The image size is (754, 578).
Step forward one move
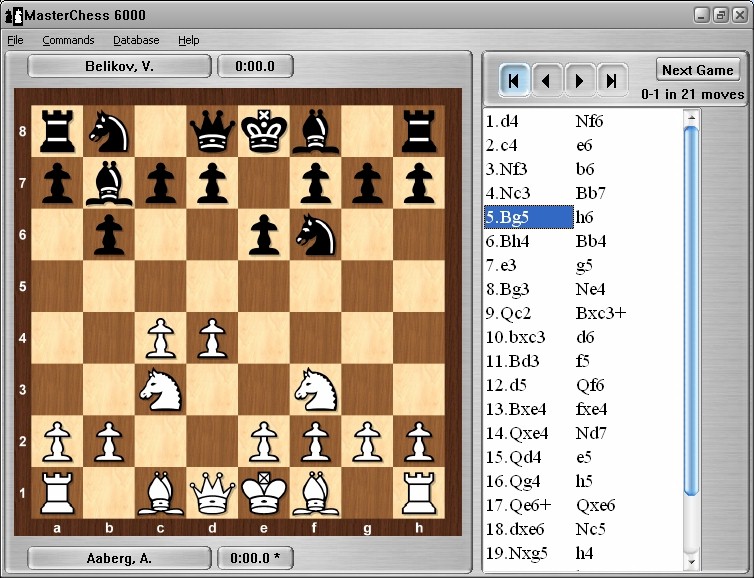pos(579,80)
